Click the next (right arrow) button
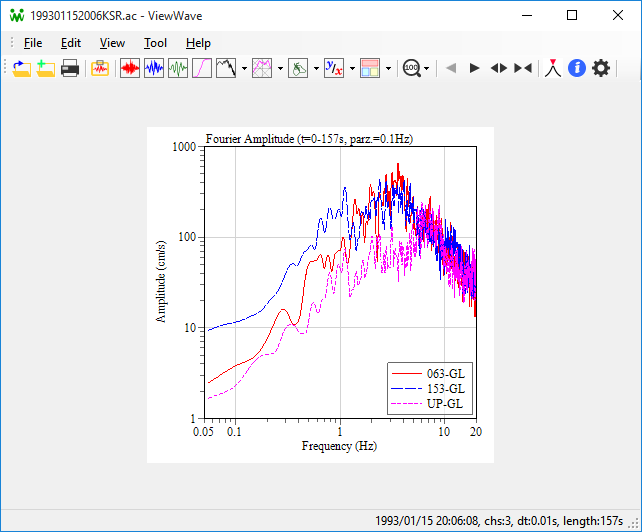Screen dimensions: 642x532 [x=475, y=68]
